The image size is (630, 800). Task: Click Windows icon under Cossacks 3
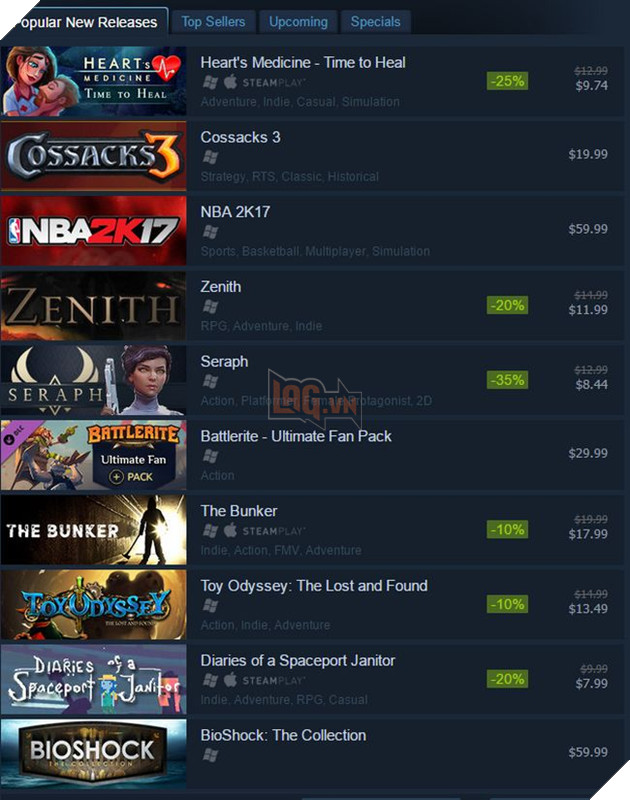(x=210, y=157)
